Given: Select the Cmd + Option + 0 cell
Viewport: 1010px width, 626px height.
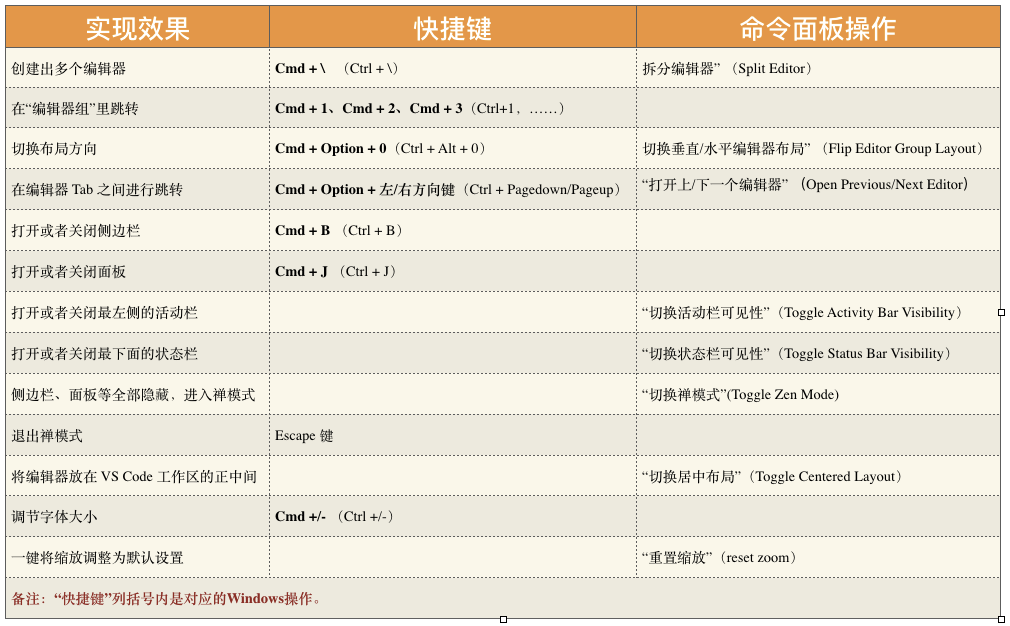Looking at the screenshot, I should point(453,148).
